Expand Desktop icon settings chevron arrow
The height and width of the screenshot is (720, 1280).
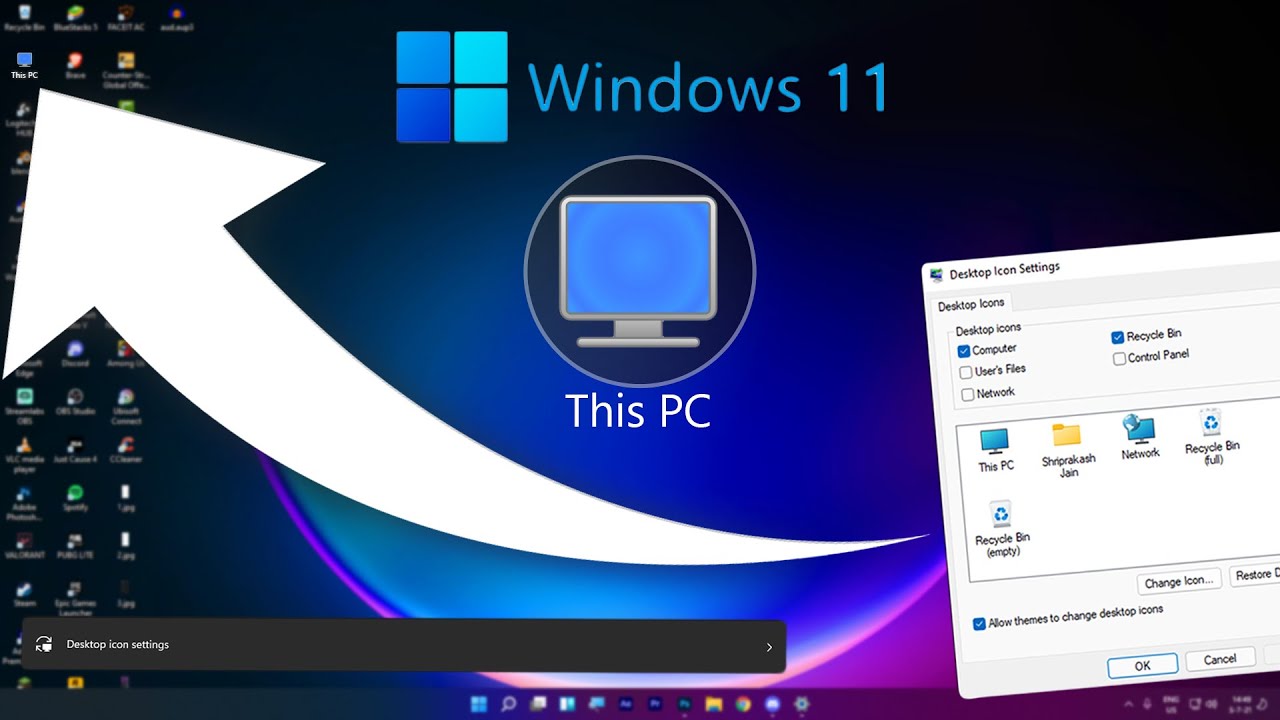[x=769, y=647]
